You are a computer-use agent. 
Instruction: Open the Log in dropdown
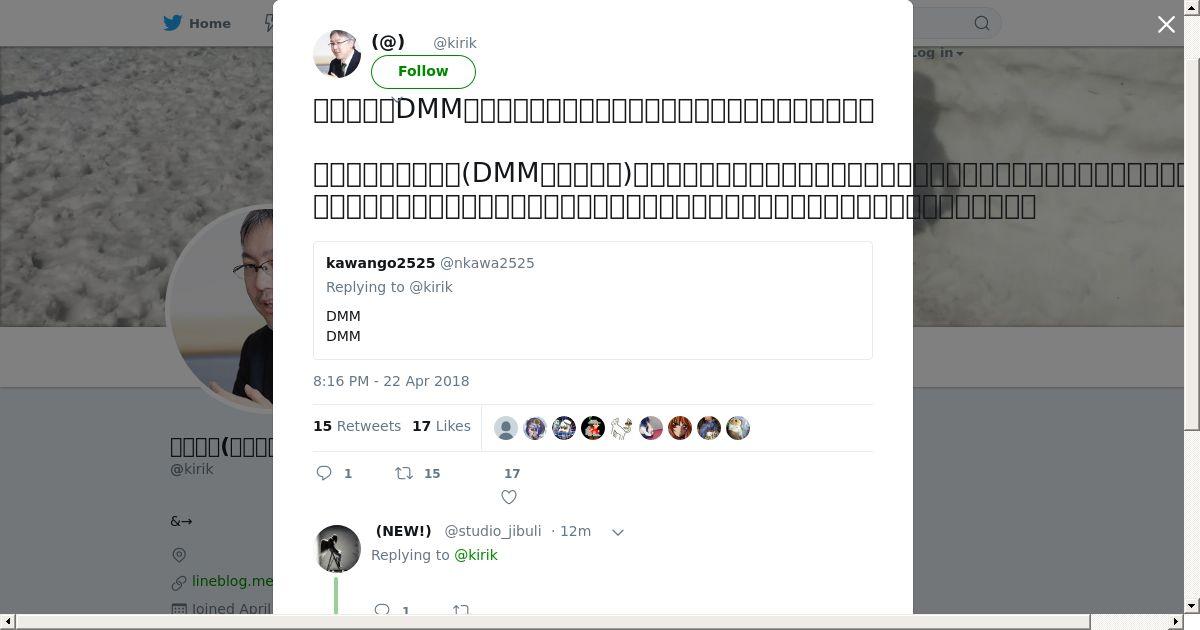pos(936,52)
